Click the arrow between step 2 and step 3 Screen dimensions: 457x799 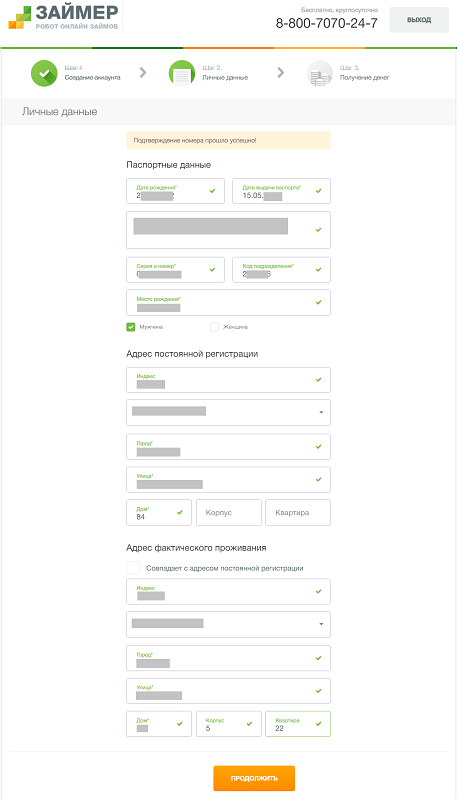pyautogui.click(x=281, y=73)
